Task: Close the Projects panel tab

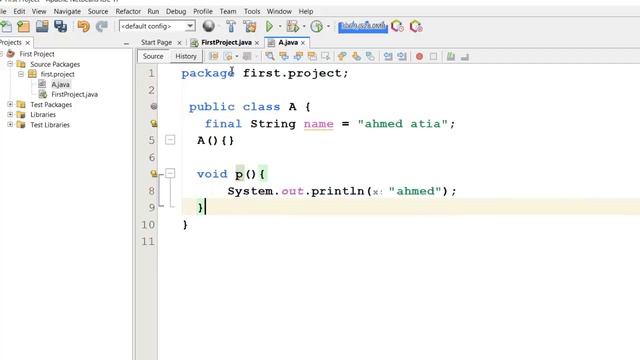Action: click(28, 42)
